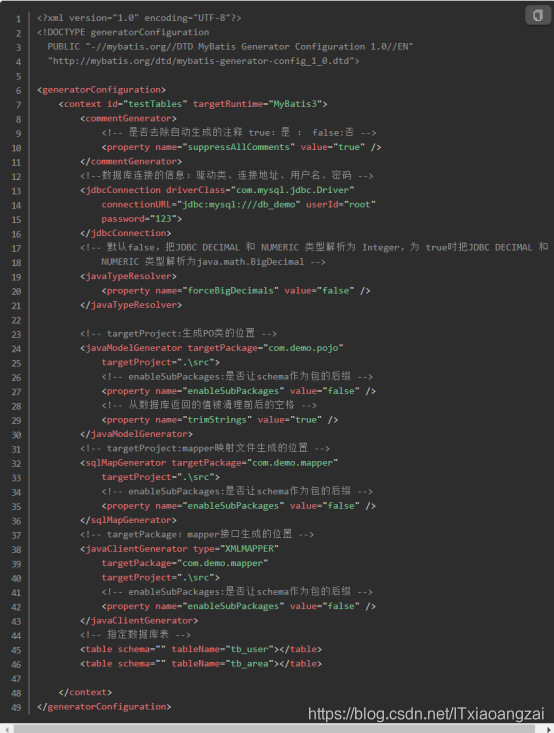Image resolution: width=554 pixels, height=733 pixels.
Task: Click the 'java.math.BigDecimal' comment text
Action: 250,262
